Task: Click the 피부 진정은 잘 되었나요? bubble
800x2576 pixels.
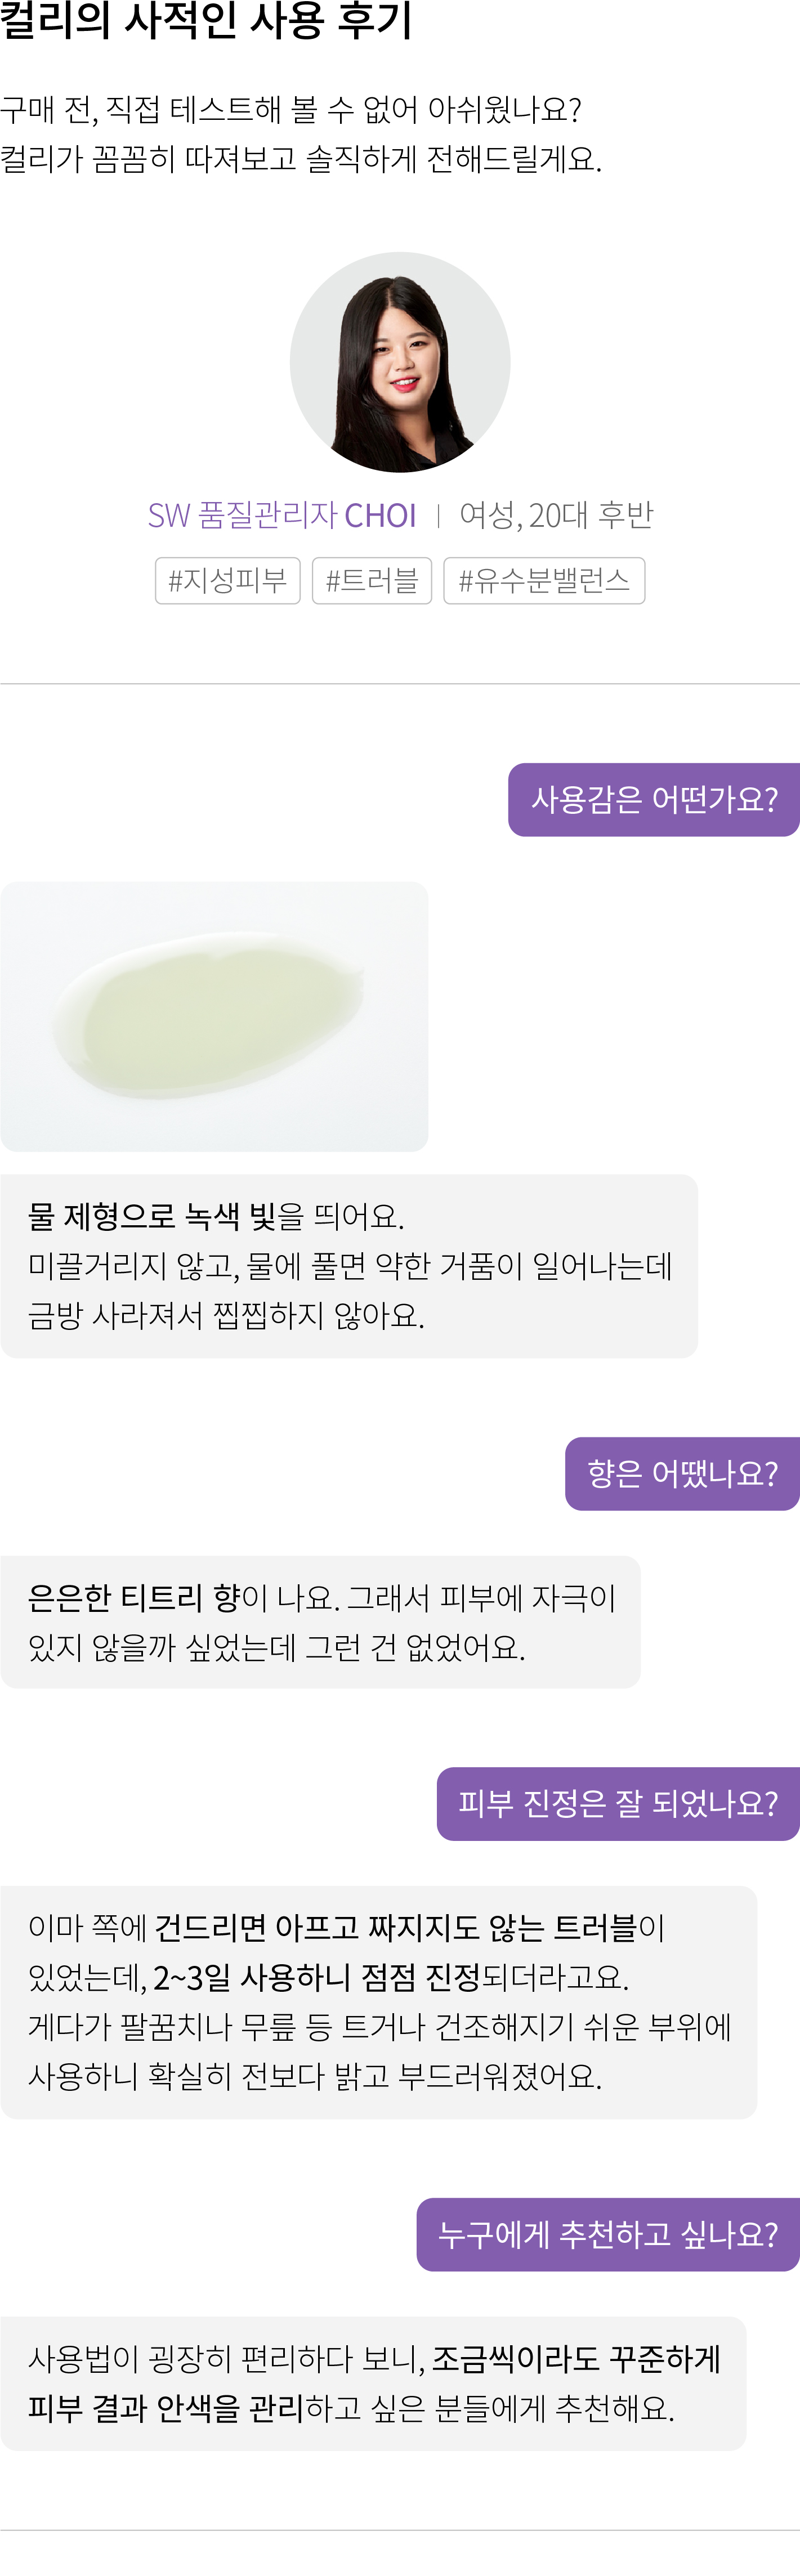Action: pyautogui.click(x=618, y=1803)
